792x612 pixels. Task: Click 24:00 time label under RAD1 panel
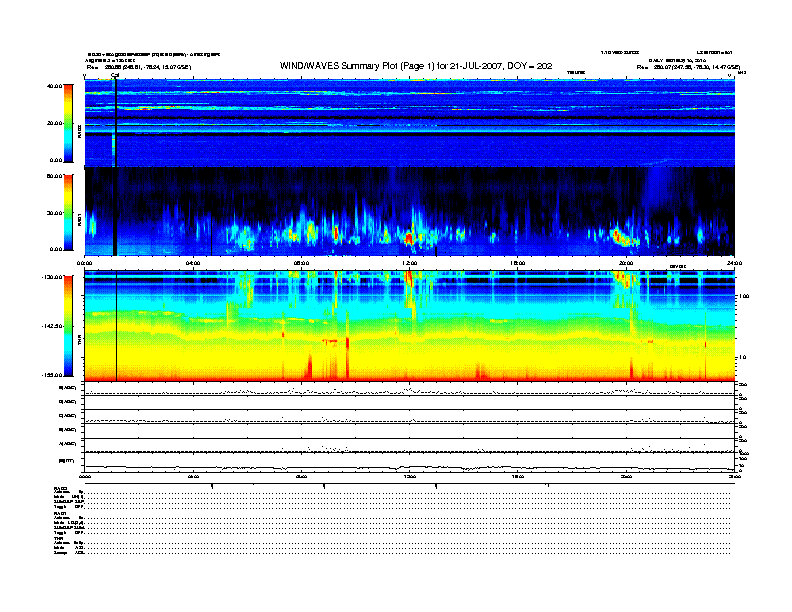pyautogui.click(x=734, y=263)
